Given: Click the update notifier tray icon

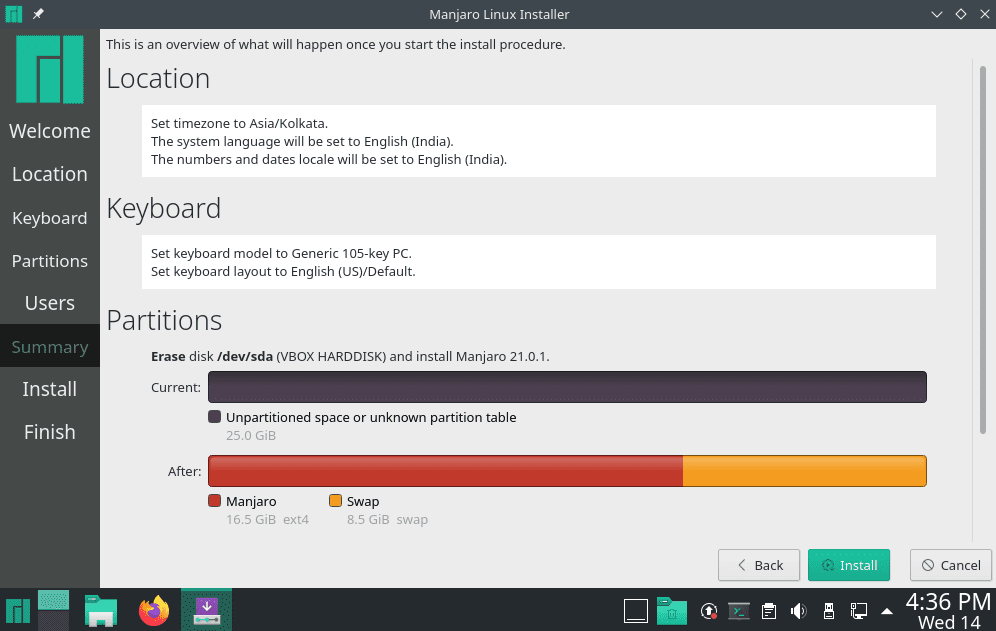Looking at the screenshot, I should pos(709,610).
